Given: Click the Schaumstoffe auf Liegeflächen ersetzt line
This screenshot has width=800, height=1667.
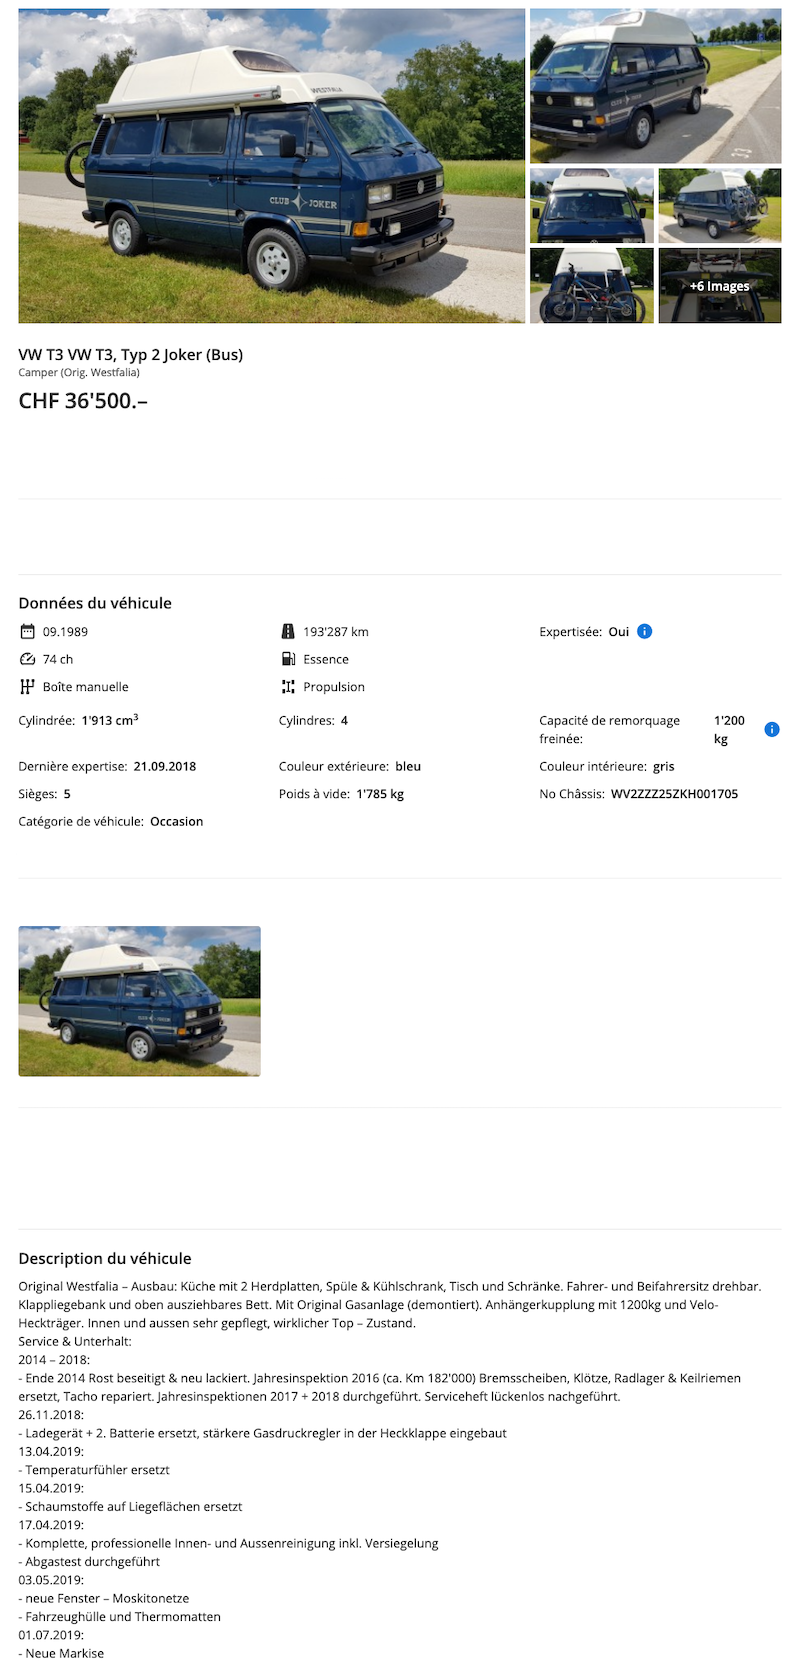Looking at the screenshot, I should coord(130,1506).
